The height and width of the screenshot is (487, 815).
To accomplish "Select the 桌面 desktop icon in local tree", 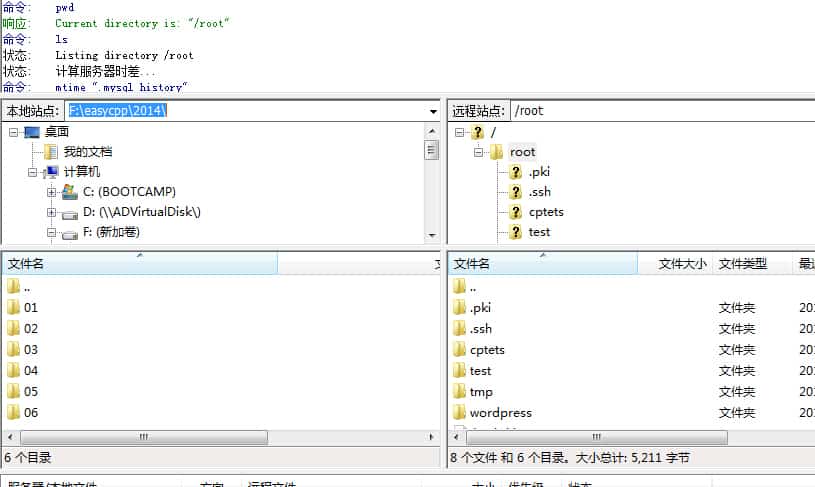I will (32, 132).
